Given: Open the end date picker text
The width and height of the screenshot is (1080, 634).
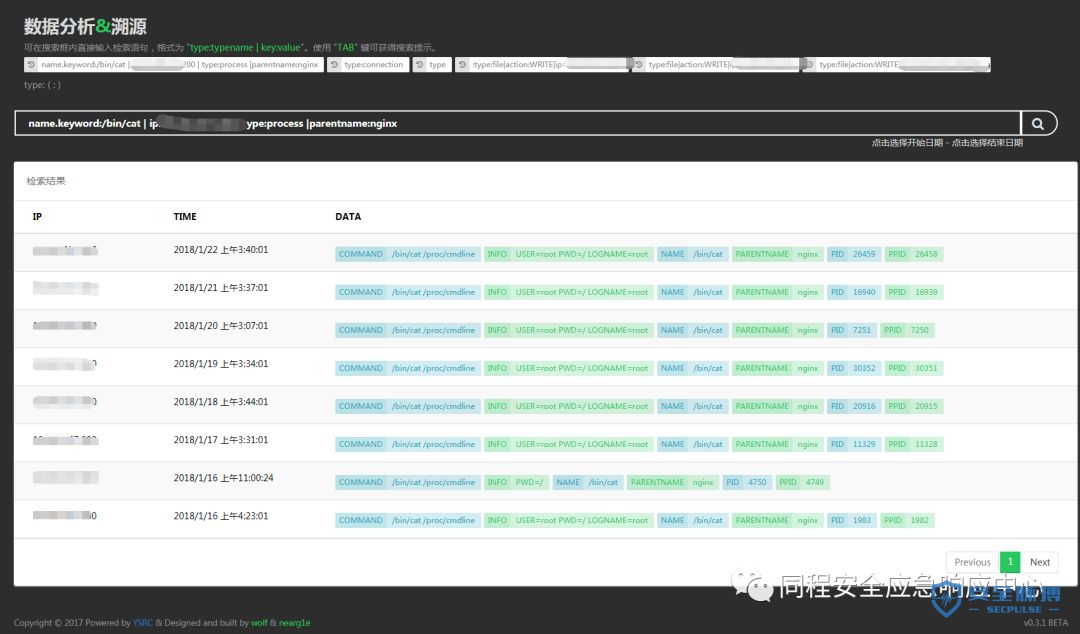Looking at the screenshot, I should click(x=987, y=143).
